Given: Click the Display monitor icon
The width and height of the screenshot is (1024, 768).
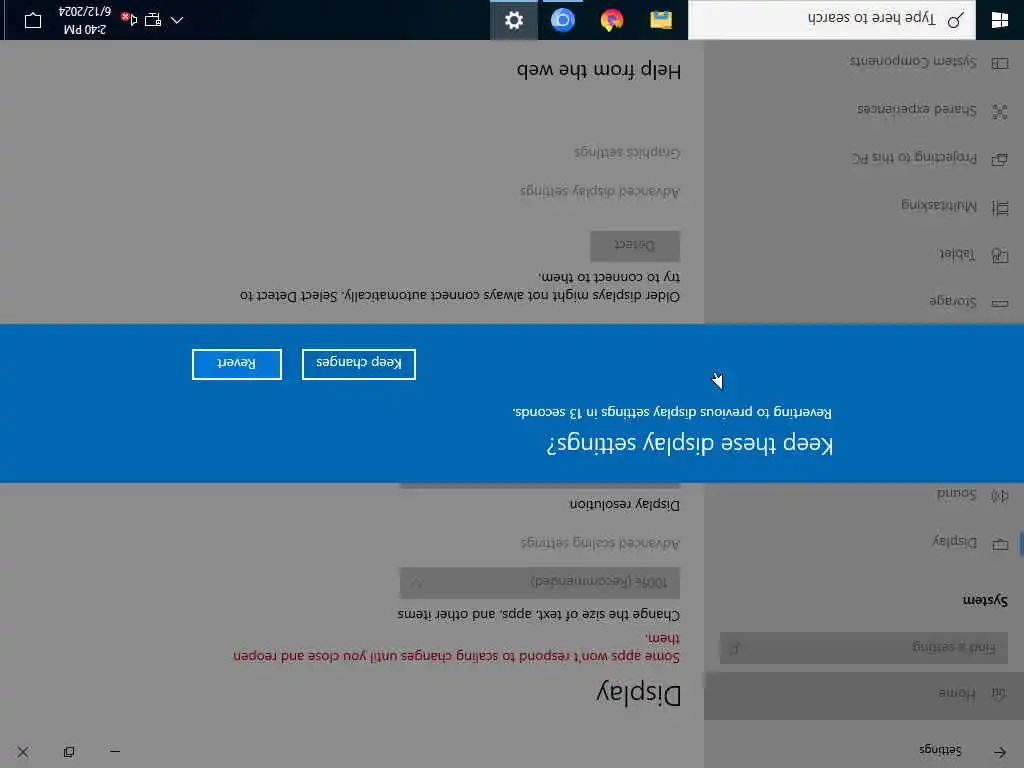Looking at the screenshot, I should point(1000,544).
